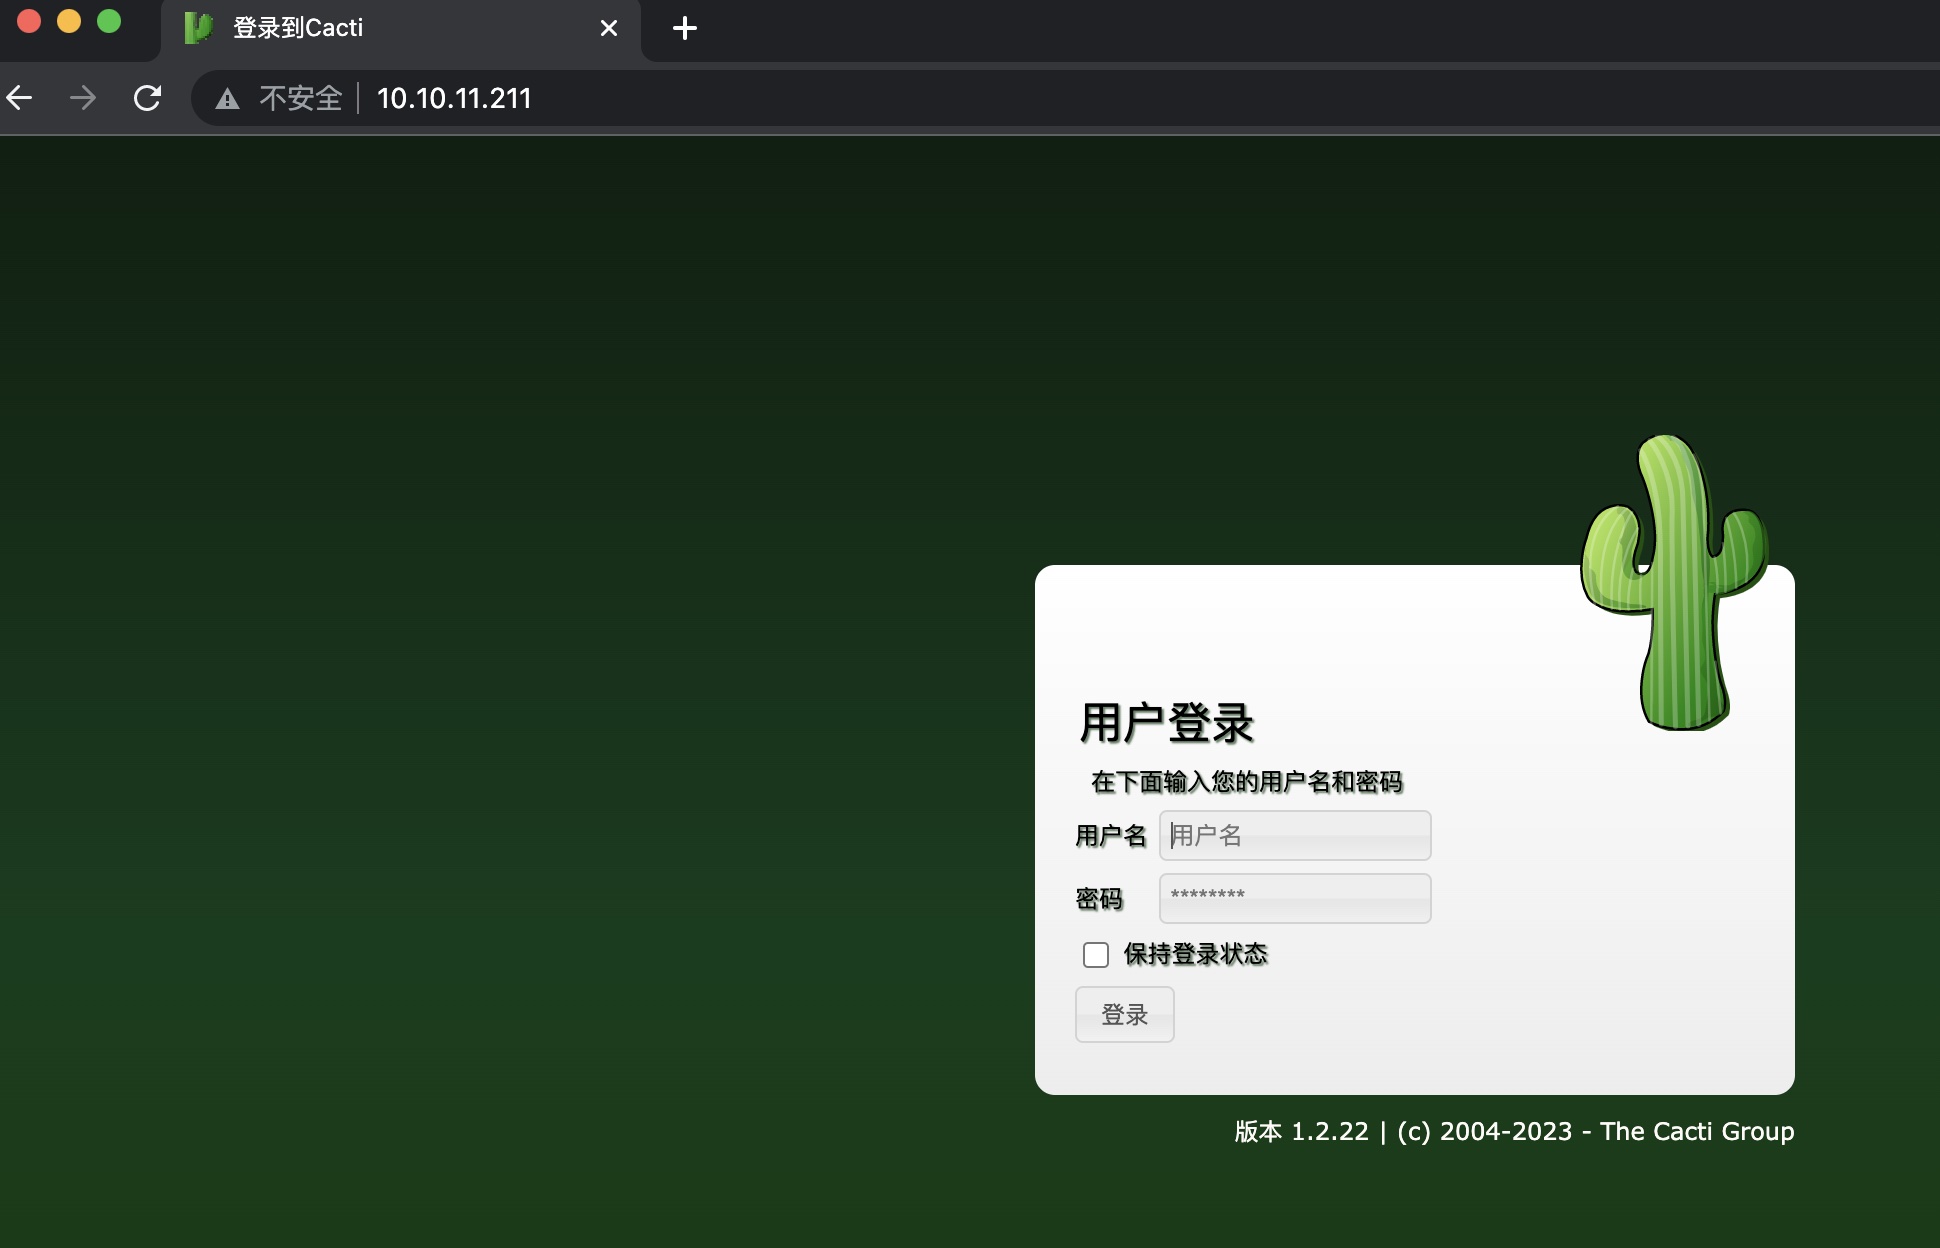This screenshot has width=1940, height=1248.
Task: Click the 用户登录 heading
Action: [1166, 723]
